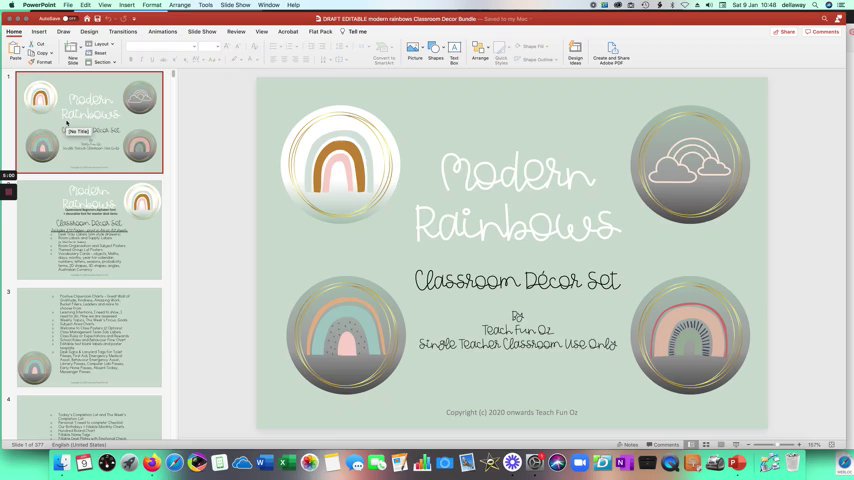Click the English (United States) language indicator
This screenshot has height=480, width=854.
point(80,445)
